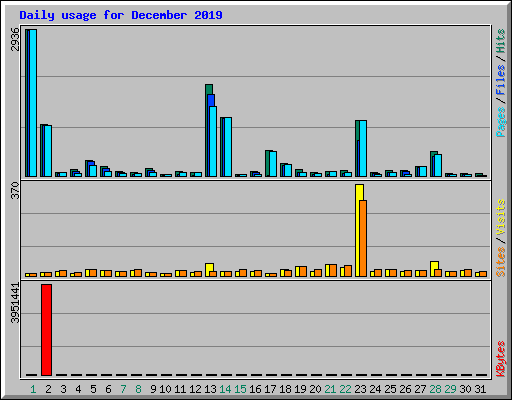Click day label 28 on the x-axis
512x400 pixels.
435,389
